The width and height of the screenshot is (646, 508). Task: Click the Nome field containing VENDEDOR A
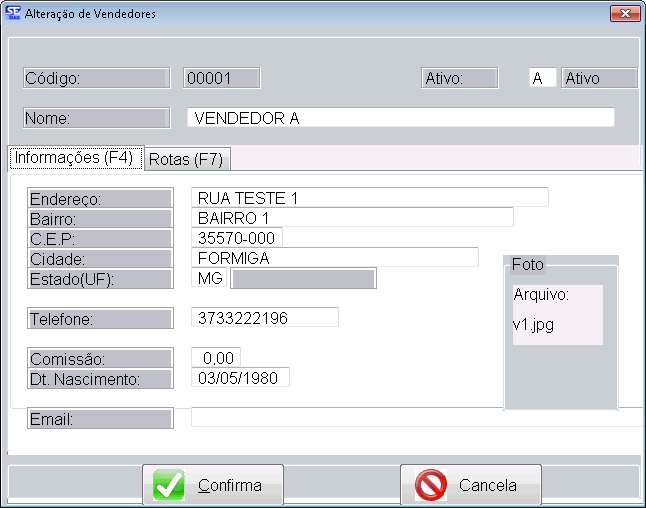point(400,118)
